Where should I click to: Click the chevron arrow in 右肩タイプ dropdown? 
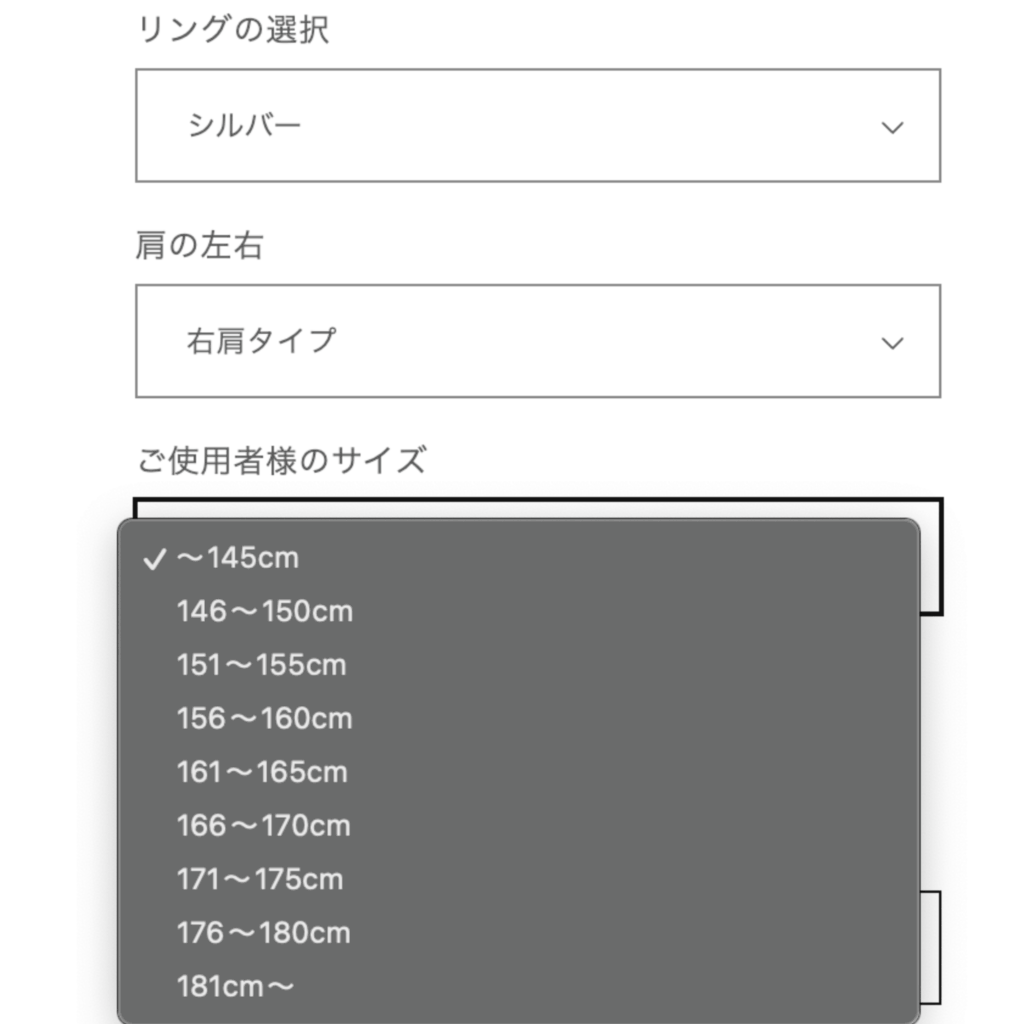tap(892, 343)
